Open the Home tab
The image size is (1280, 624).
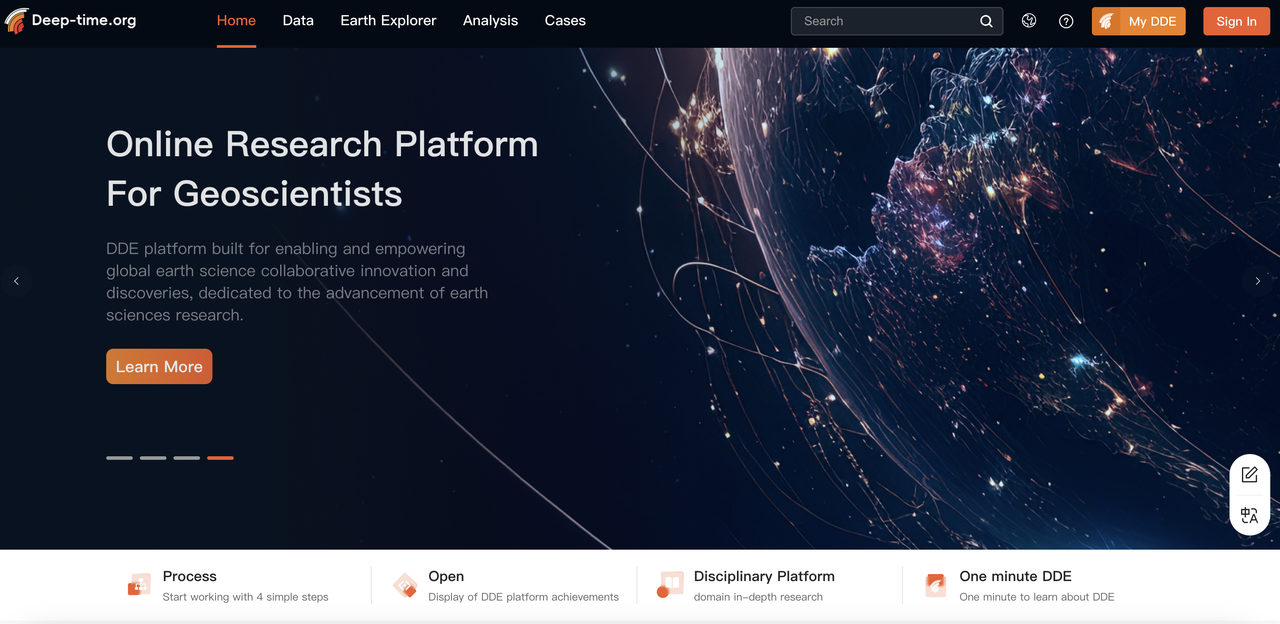[236, 20]
